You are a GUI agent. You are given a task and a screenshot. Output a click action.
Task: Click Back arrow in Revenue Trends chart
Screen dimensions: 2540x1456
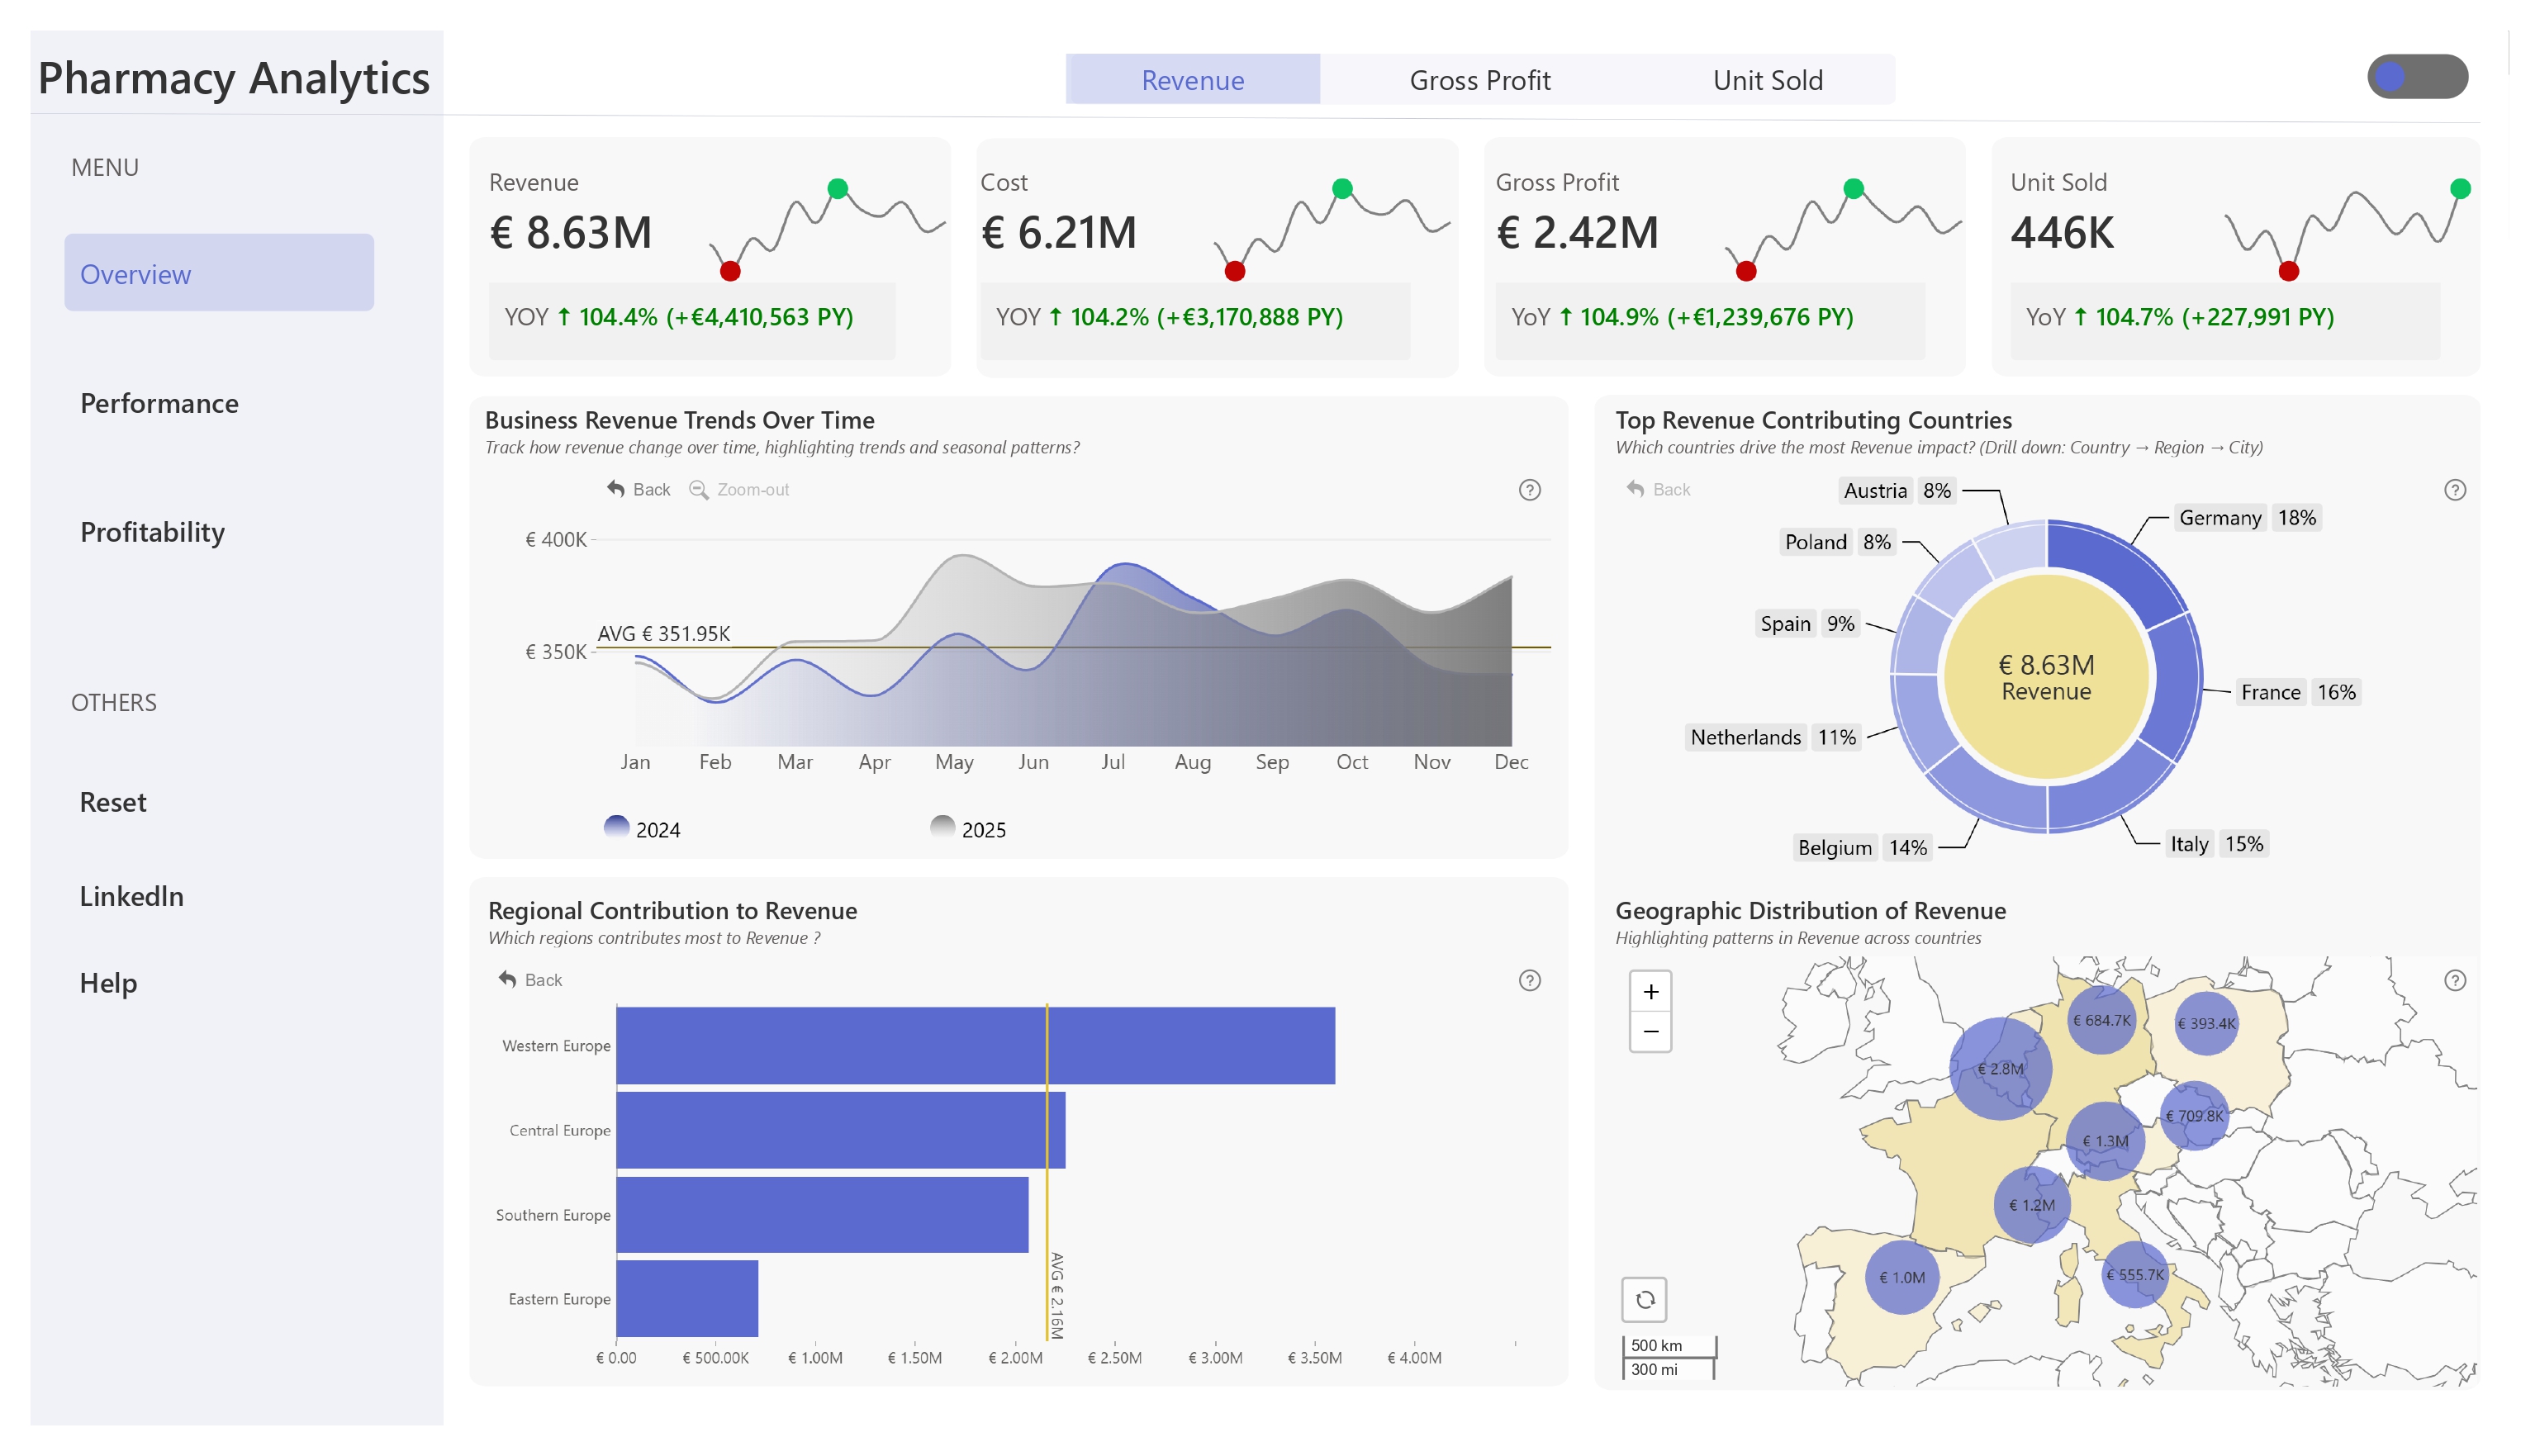point(616,489)
